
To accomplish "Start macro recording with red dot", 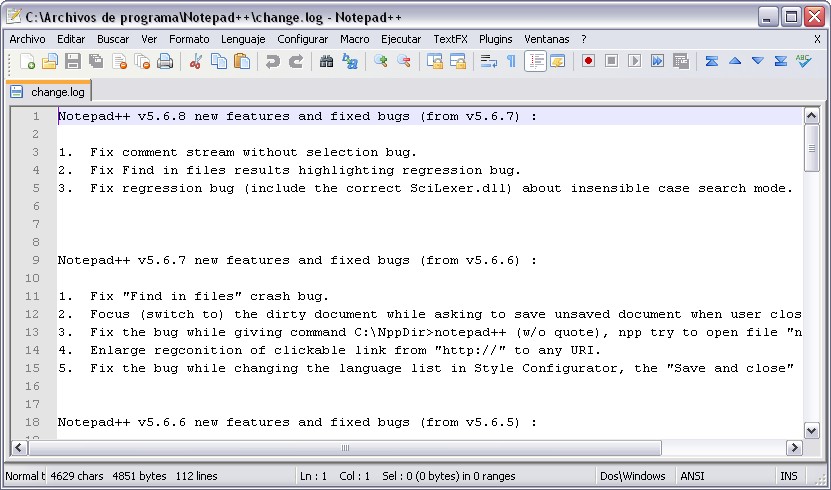I will [x=588, y=61].
